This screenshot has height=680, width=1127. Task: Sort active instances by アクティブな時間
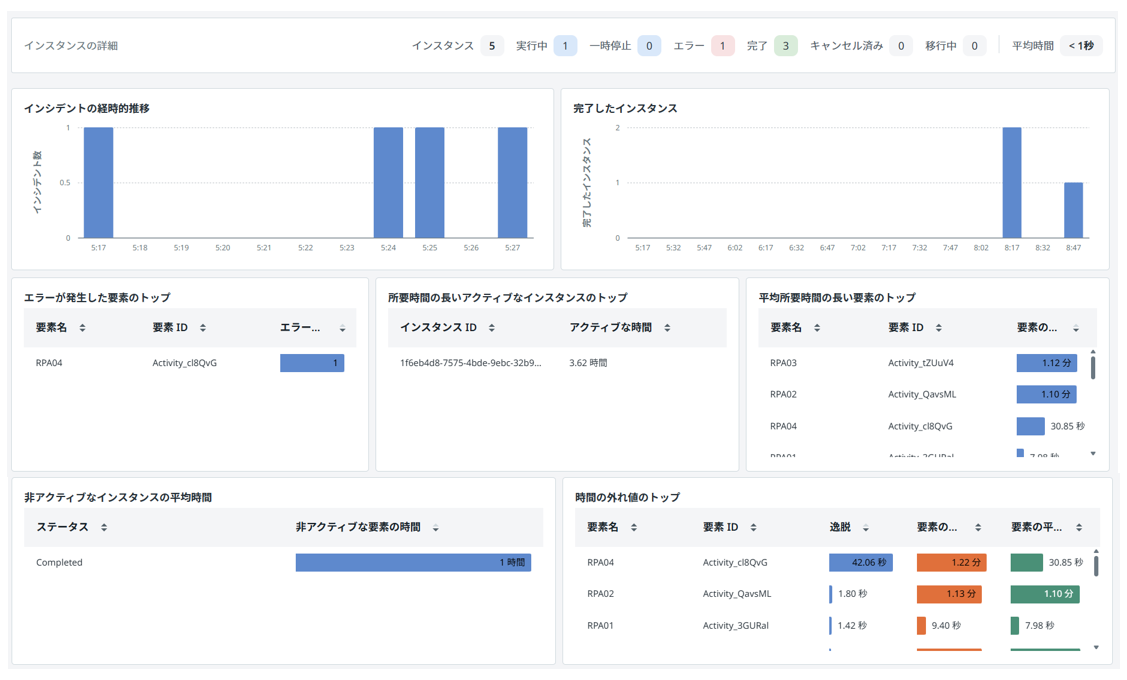pyautogui.click(x=667, y=328)
